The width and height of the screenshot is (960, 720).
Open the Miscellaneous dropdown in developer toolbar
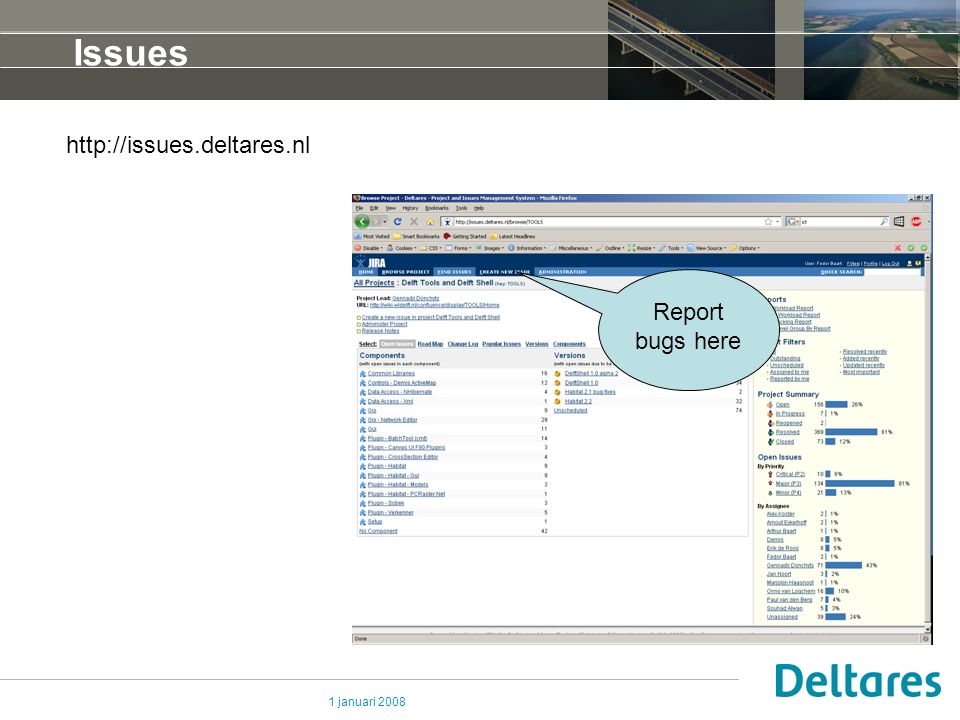(571, 249)
